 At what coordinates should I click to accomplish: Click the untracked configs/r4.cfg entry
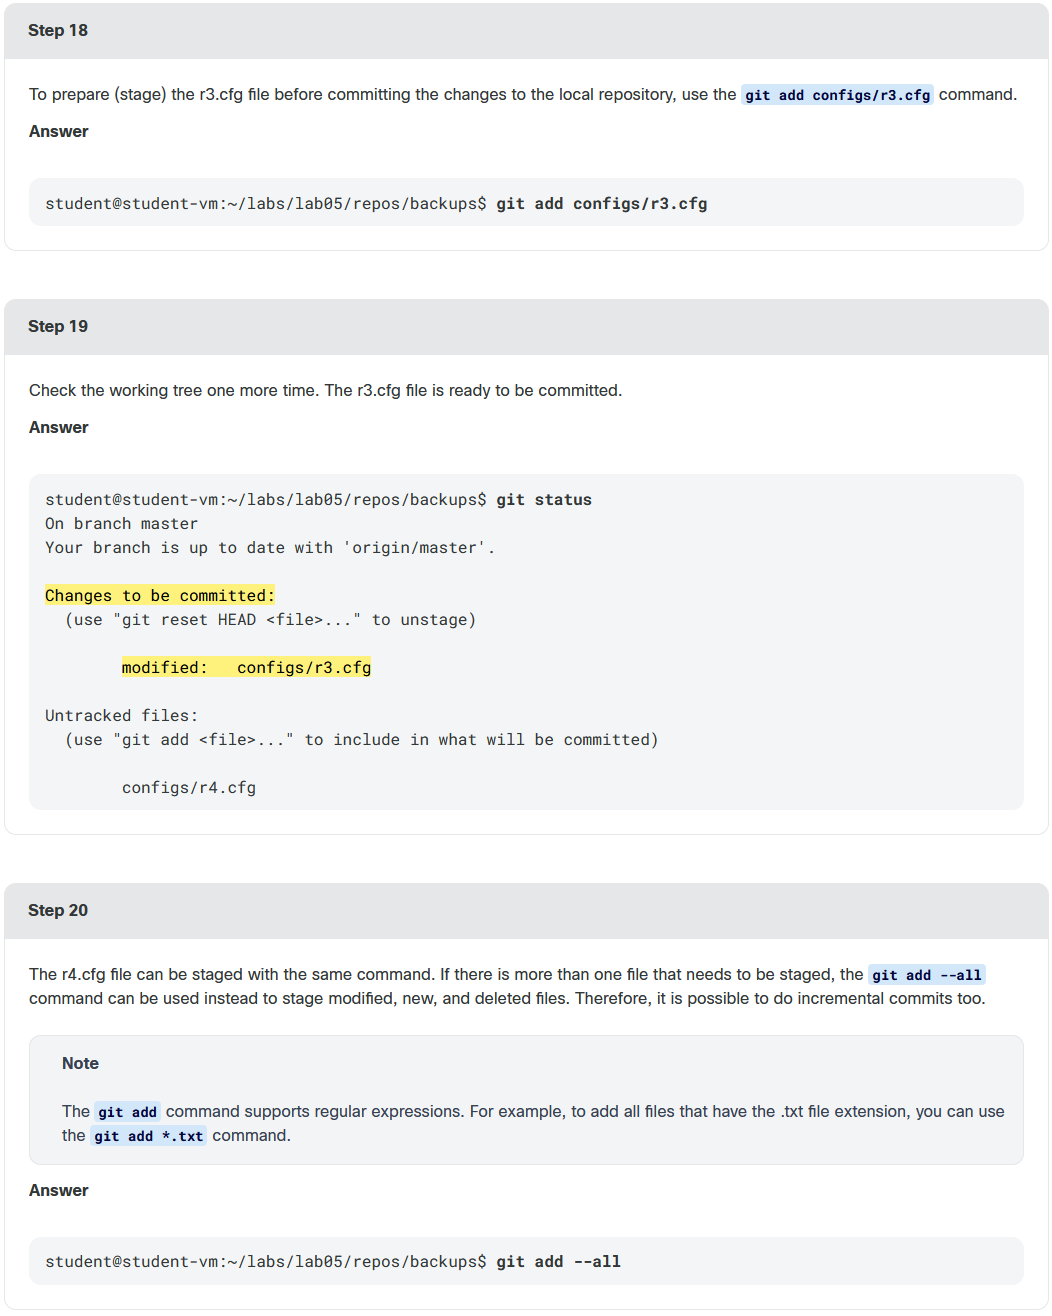189,788
